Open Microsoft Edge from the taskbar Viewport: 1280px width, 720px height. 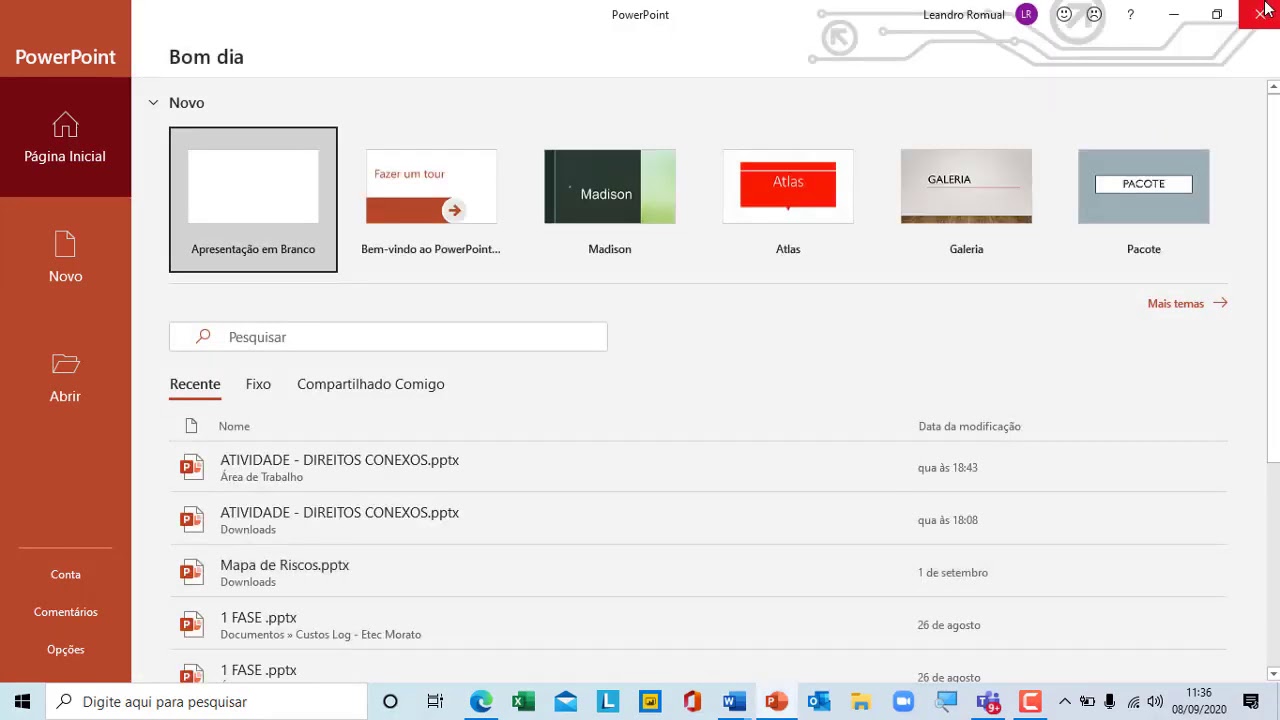pyautogui.click(x=481, y=702)
